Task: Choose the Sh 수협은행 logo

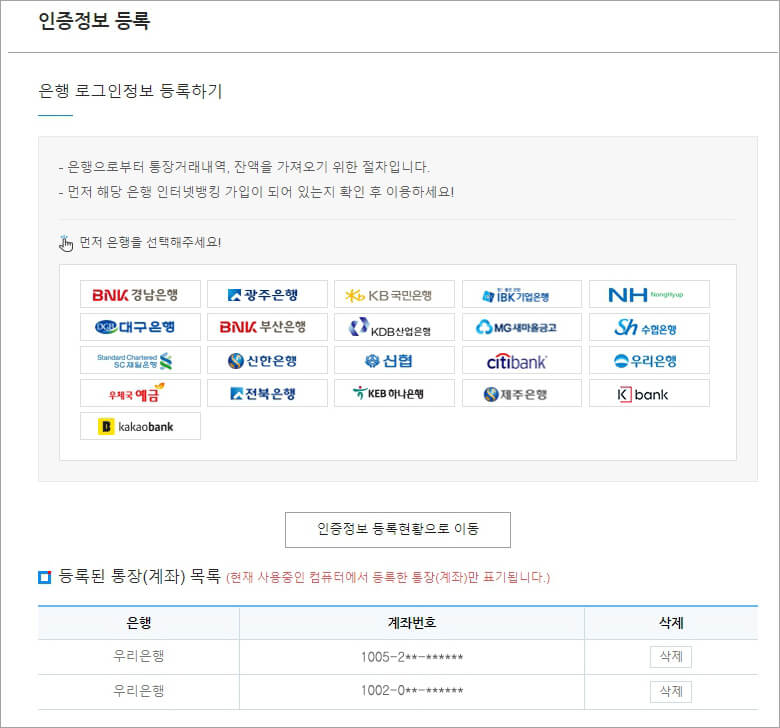Action: click(x=649, y=327)
